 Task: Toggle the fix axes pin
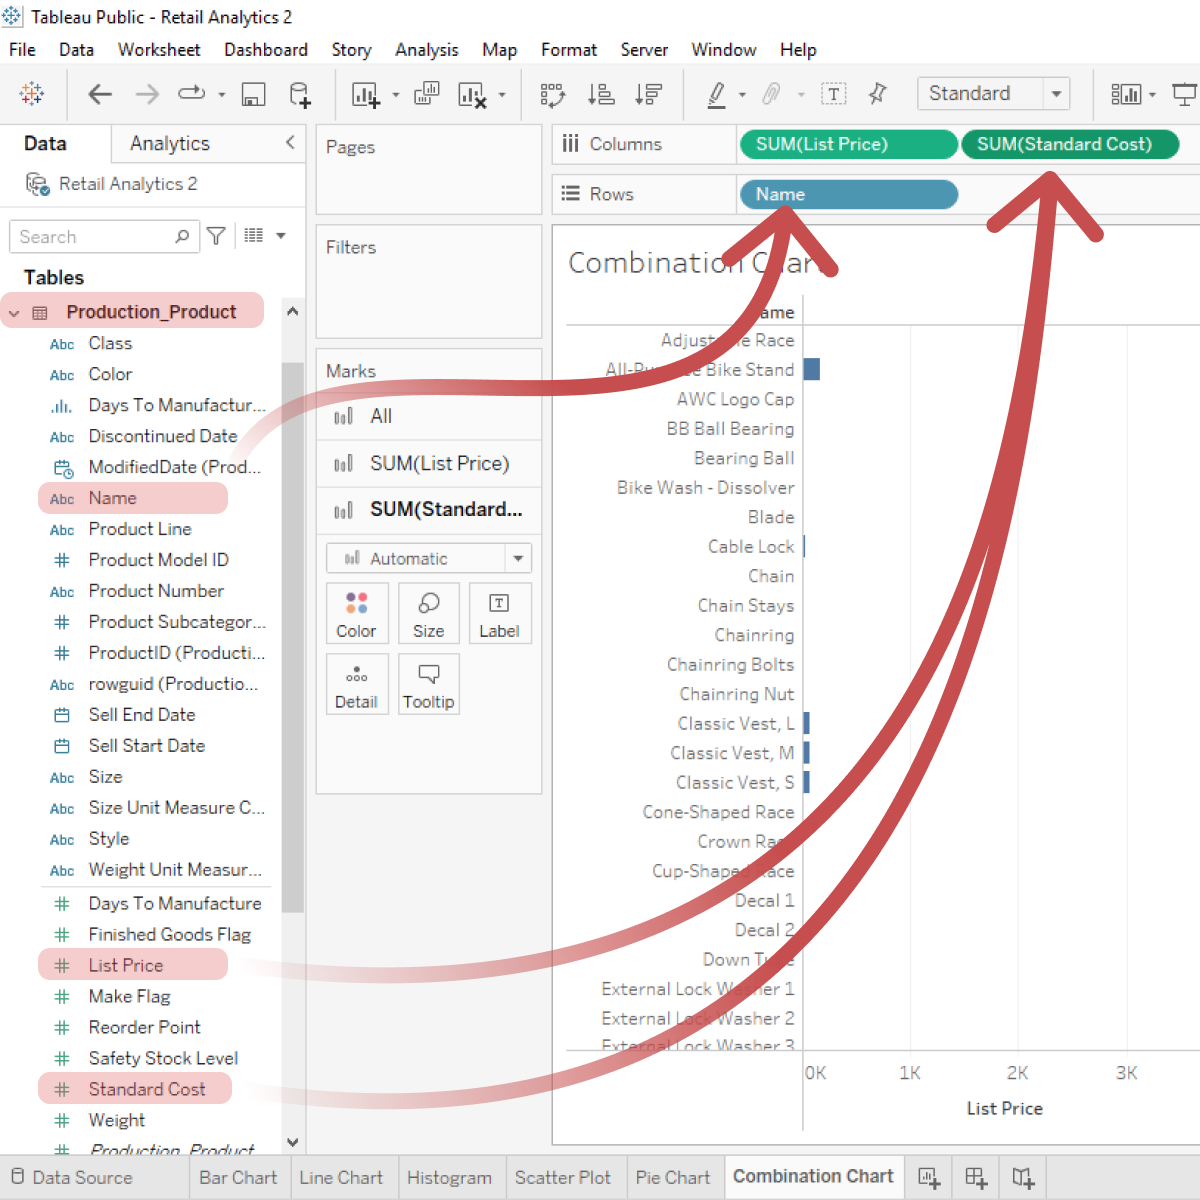click(x=878, y=93)
